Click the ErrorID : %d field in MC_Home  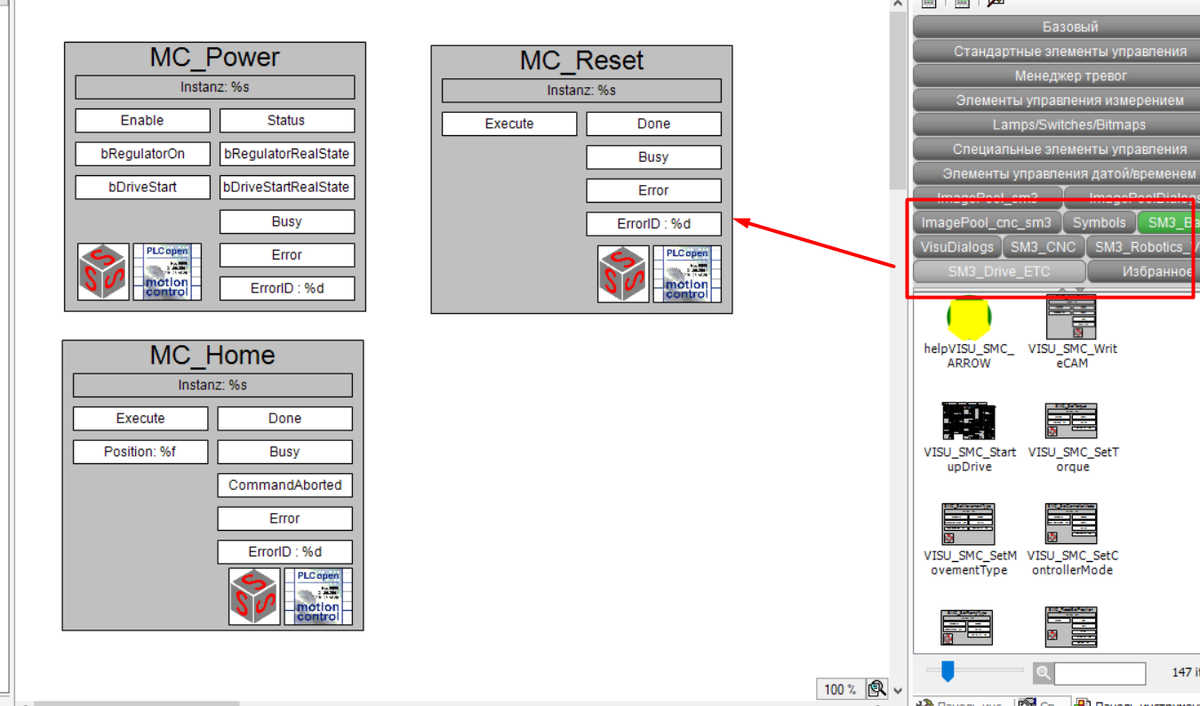click(x=285, y=552)
